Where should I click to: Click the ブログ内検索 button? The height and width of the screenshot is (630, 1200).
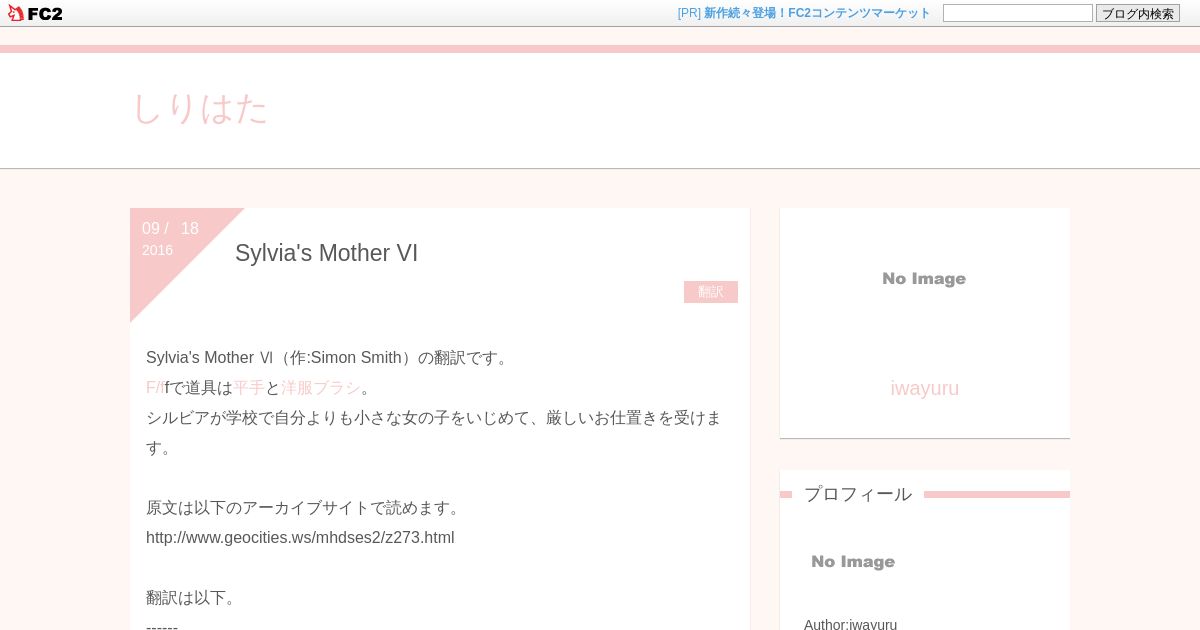(x=1138, y=13)
